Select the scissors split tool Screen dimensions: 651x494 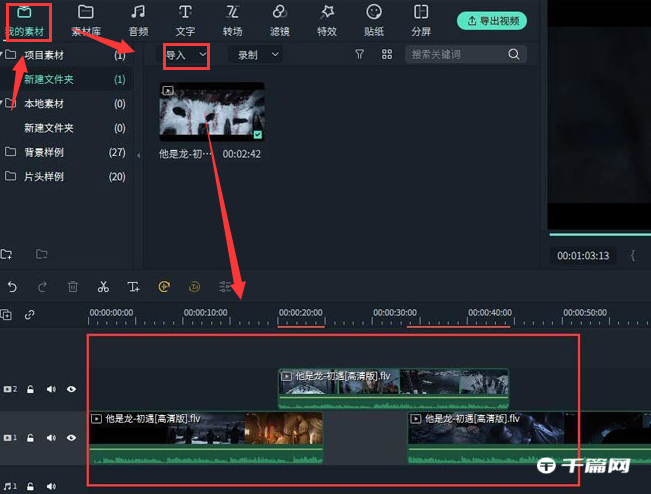coord(103,286)
